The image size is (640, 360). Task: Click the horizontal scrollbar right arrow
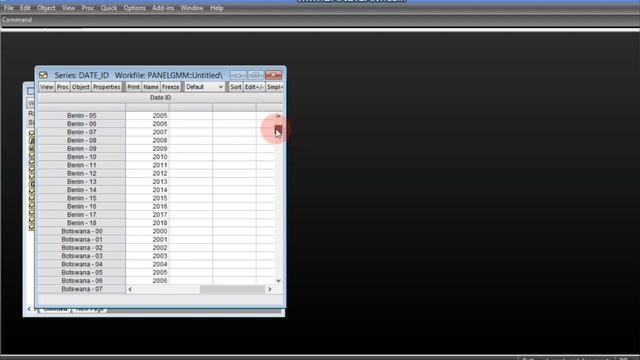pyautogui.click(x=269, y=289)
